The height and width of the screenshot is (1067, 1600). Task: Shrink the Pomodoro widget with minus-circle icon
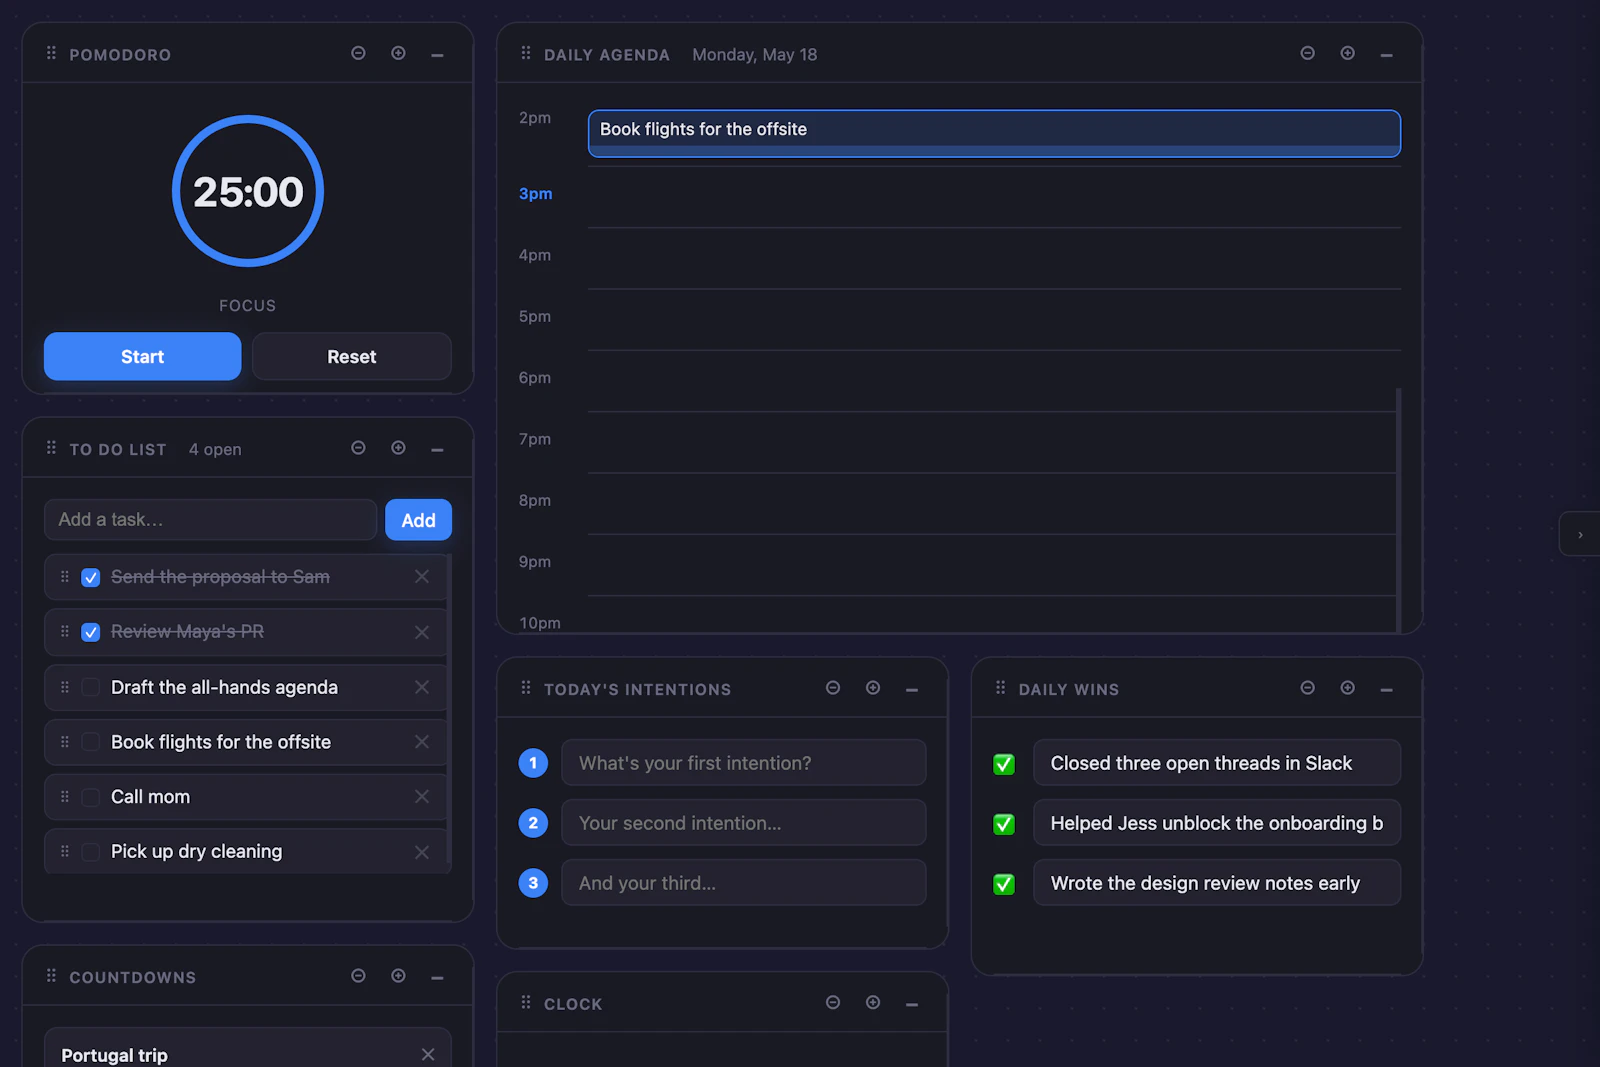coord(358,53)
